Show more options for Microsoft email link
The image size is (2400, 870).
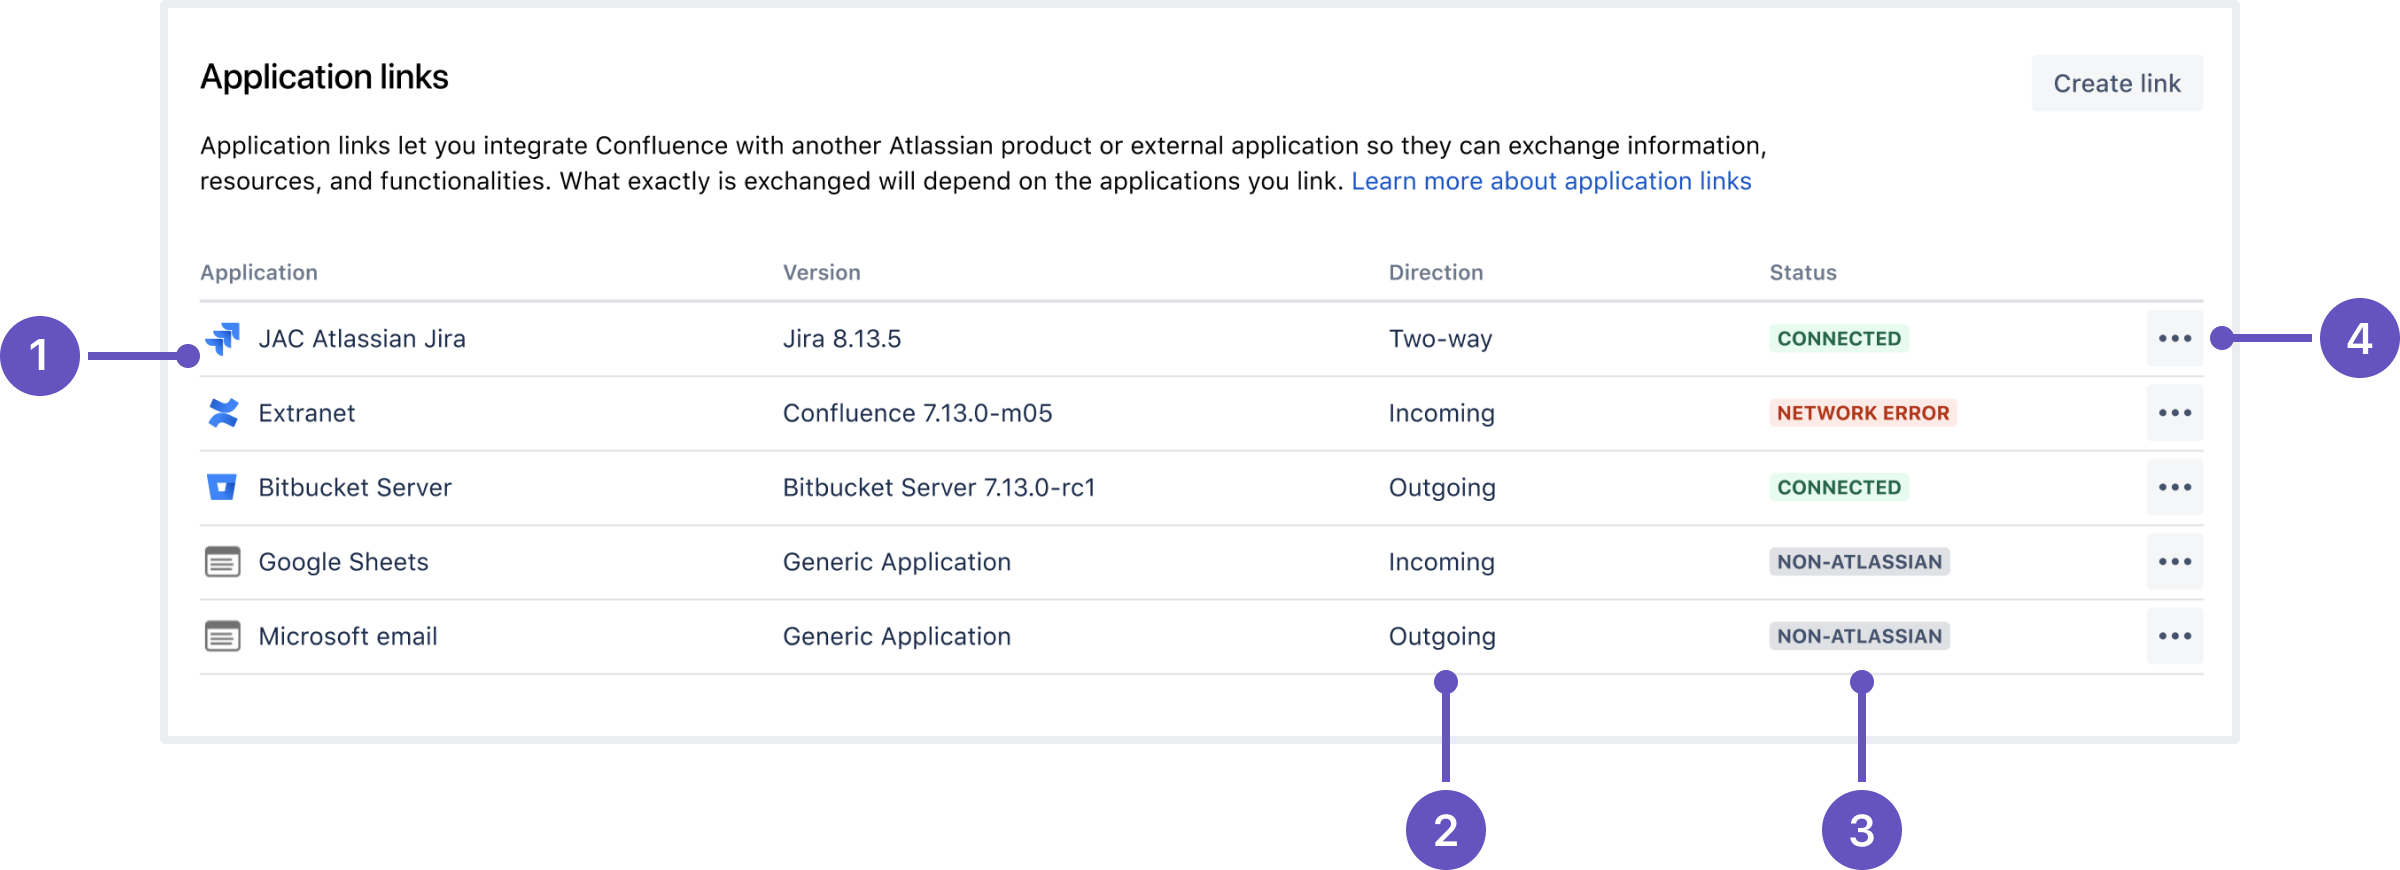click(2174, 636)
